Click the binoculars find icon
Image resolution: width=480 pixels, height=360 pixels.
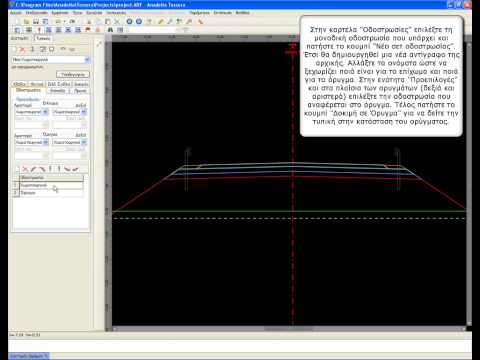click(x=110, y=30)
